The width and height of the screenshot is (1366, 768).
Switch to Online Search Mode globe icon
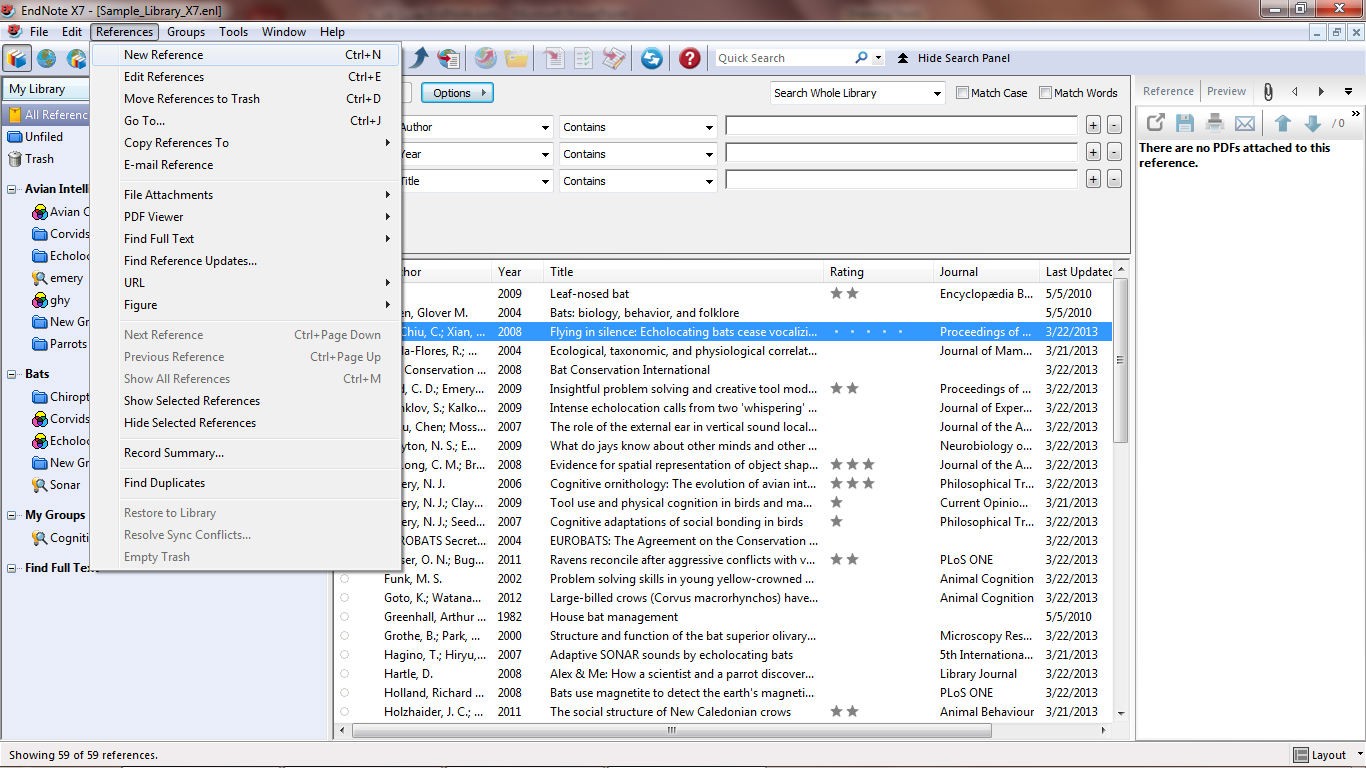pos(46,58)
